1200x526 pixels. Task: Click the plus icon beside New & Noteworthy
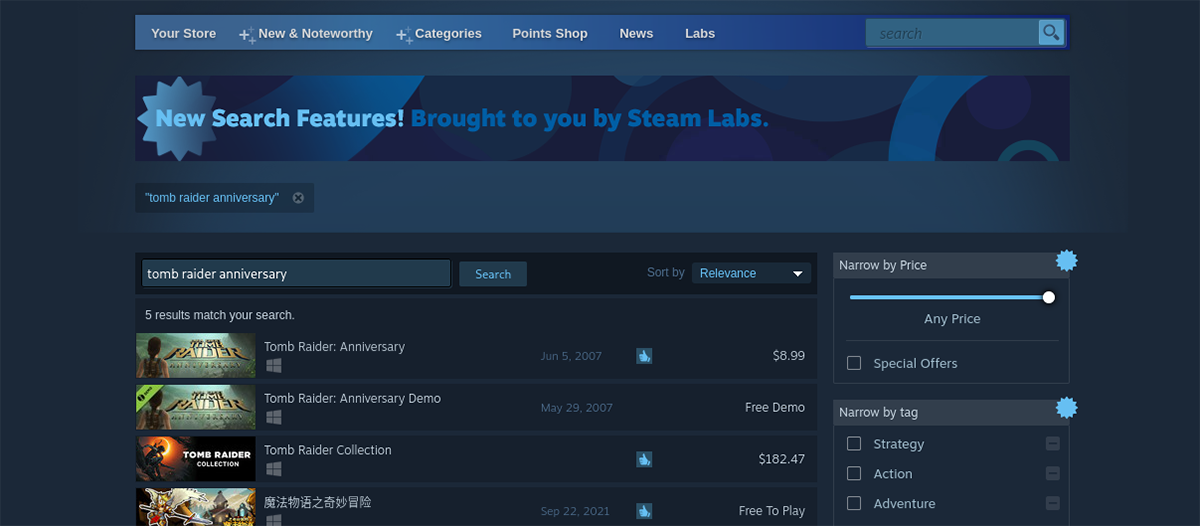(246, 35)
